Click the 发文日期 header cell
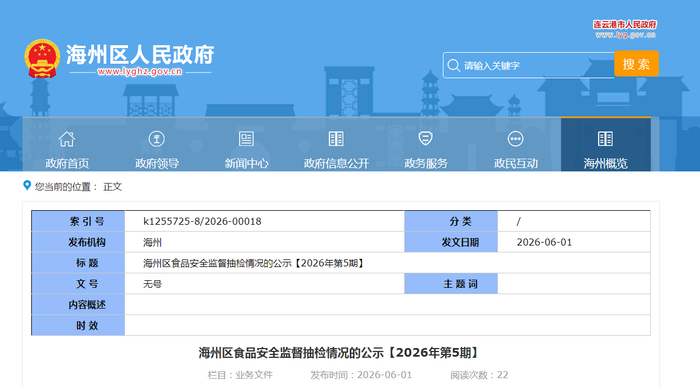Image resolution: width=700 pixels, height=388 pixels. point(451,242)
